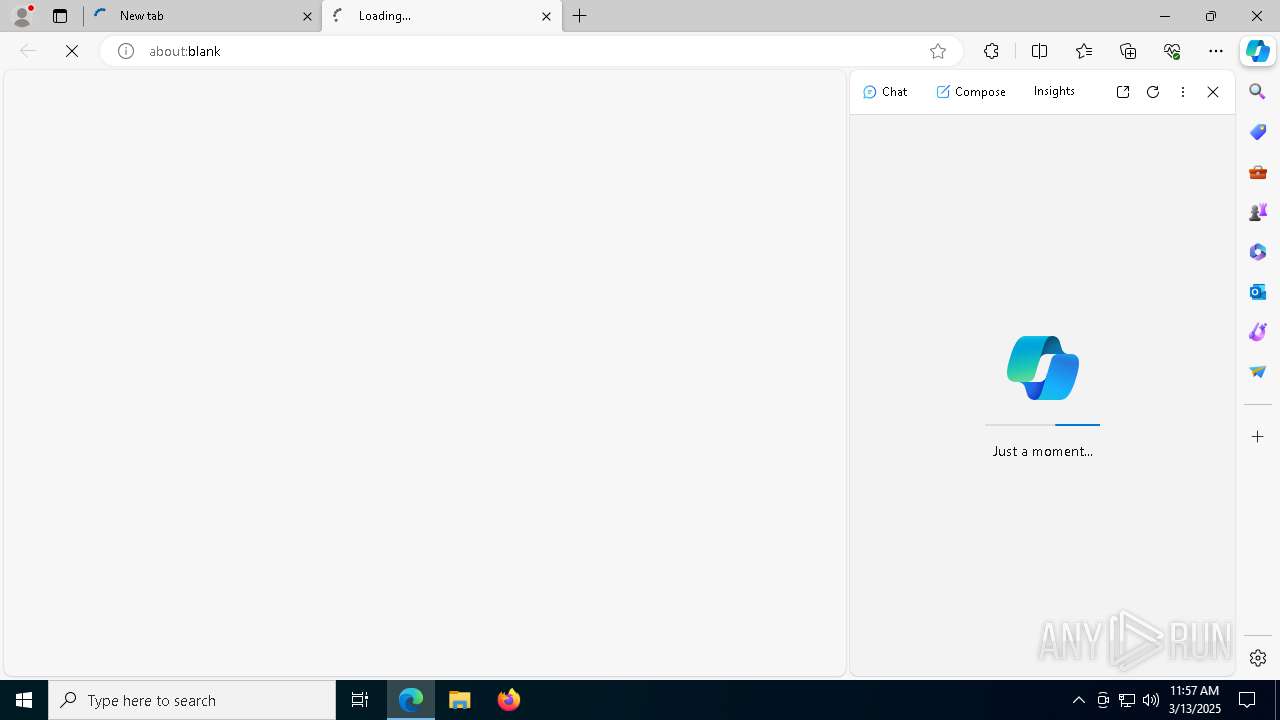Launch Firefox from taskbar
The image size is (1280, 720).
pyautogui.click(x=509, y=700)
